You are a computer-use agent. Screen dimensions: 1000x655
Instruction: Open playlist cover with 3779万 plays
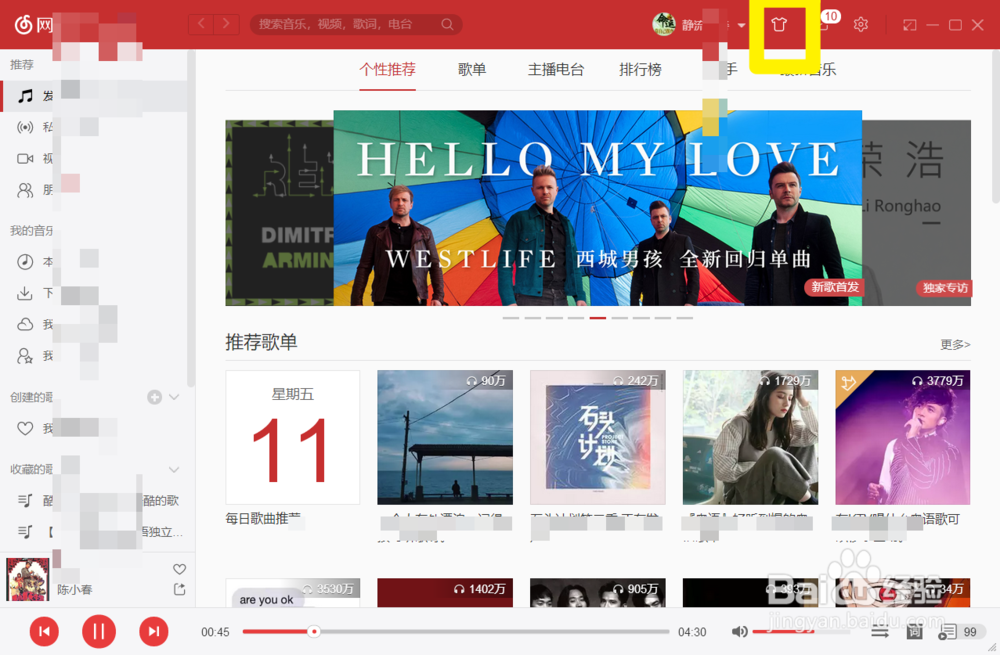(x=903, y=438)
